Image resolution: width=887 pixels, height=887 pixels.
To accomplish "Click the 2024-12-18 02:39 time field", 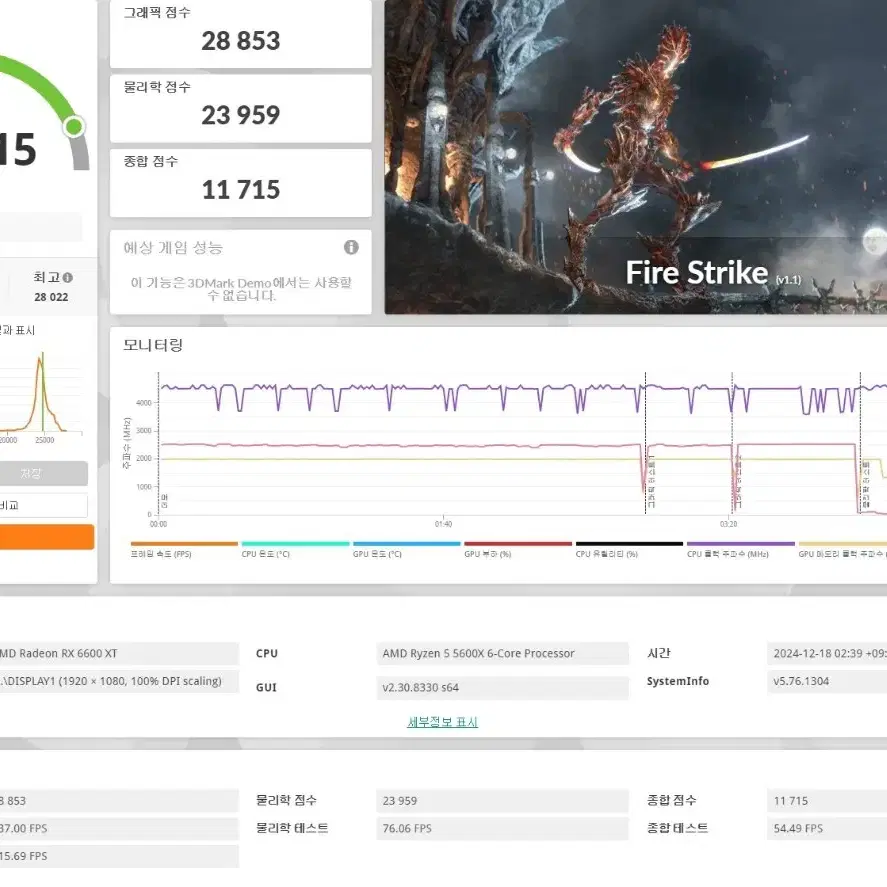I will click(827, 653).
